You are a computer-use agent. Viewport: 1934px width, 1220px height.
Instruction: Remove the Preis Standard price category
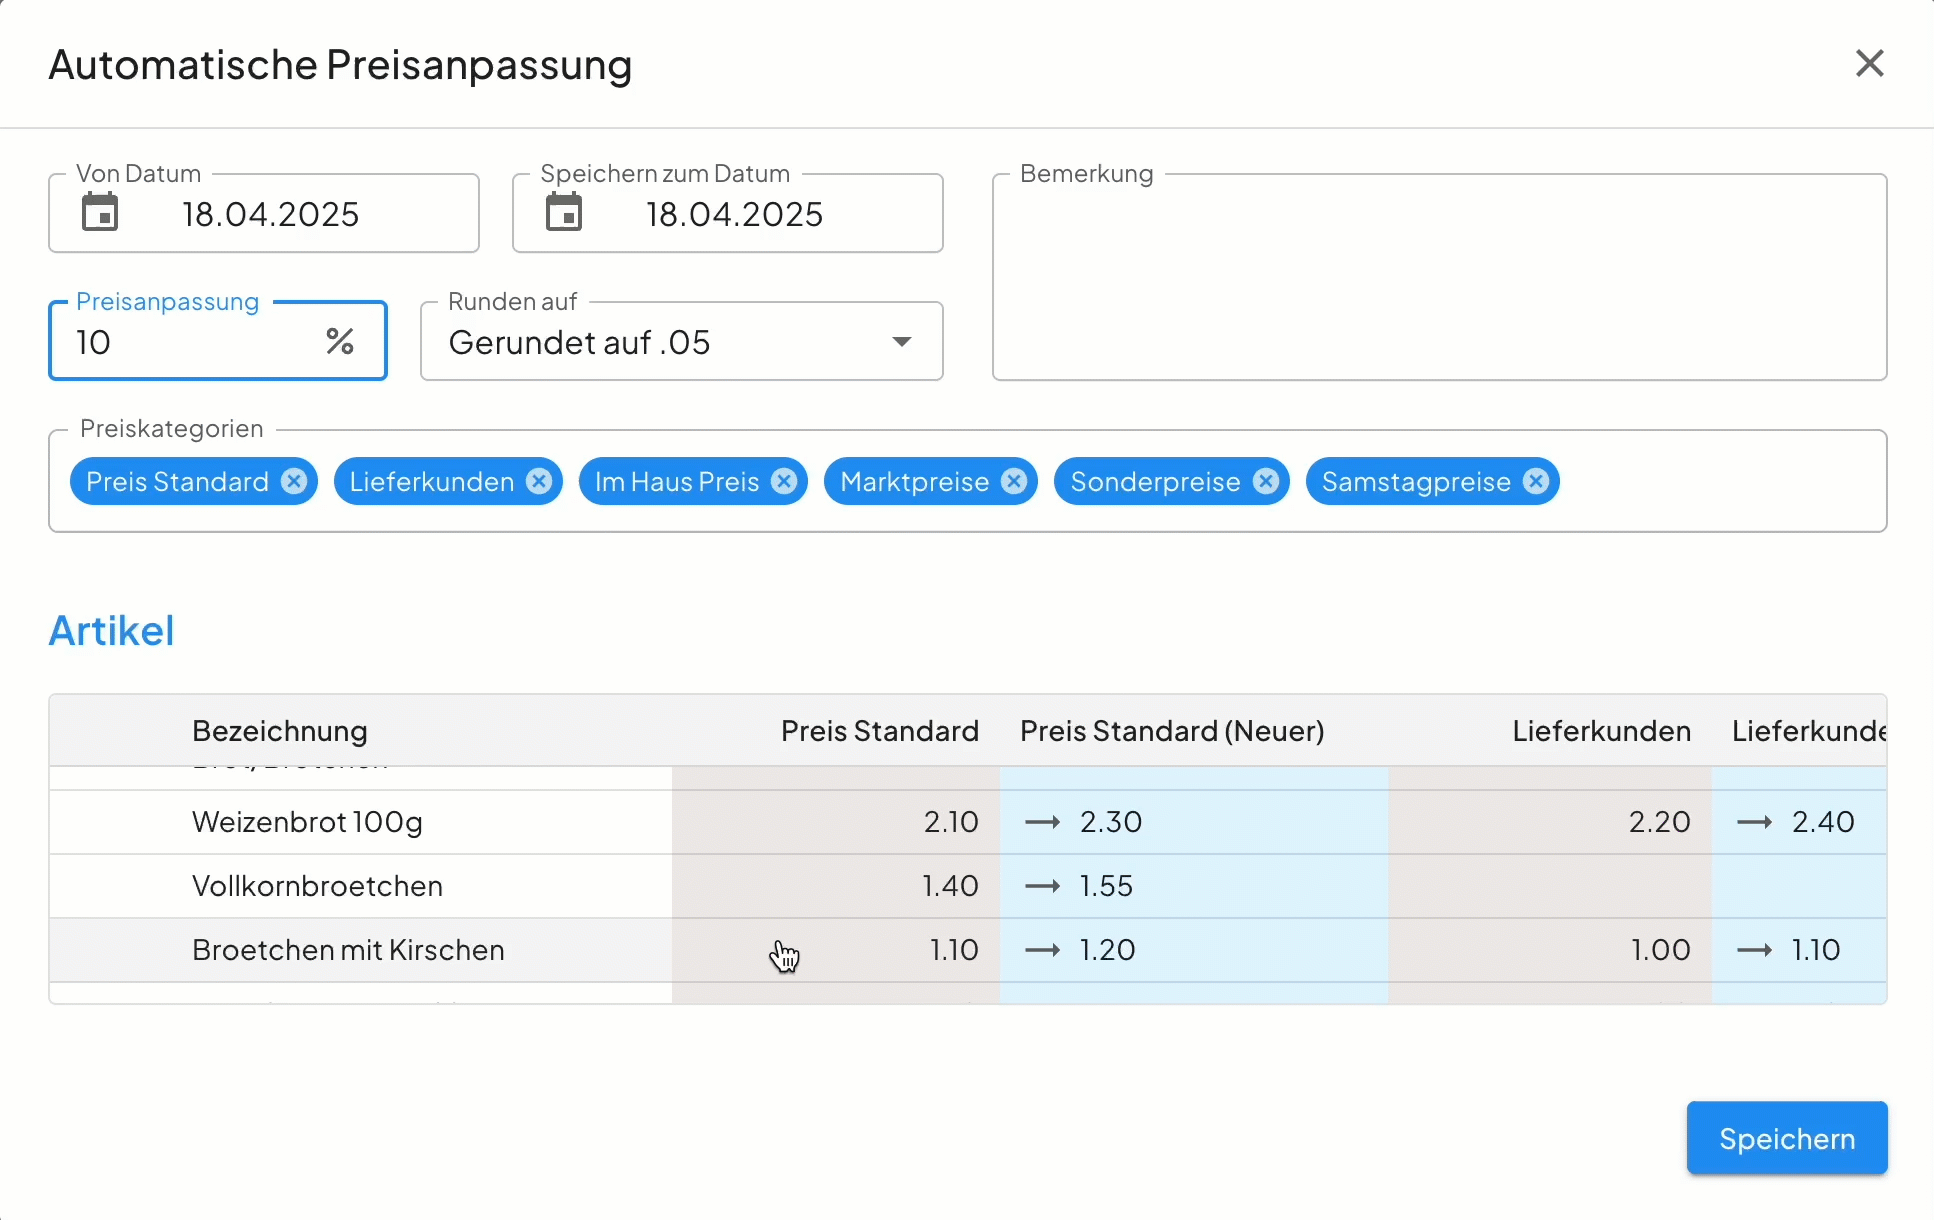tap(292, 481)
